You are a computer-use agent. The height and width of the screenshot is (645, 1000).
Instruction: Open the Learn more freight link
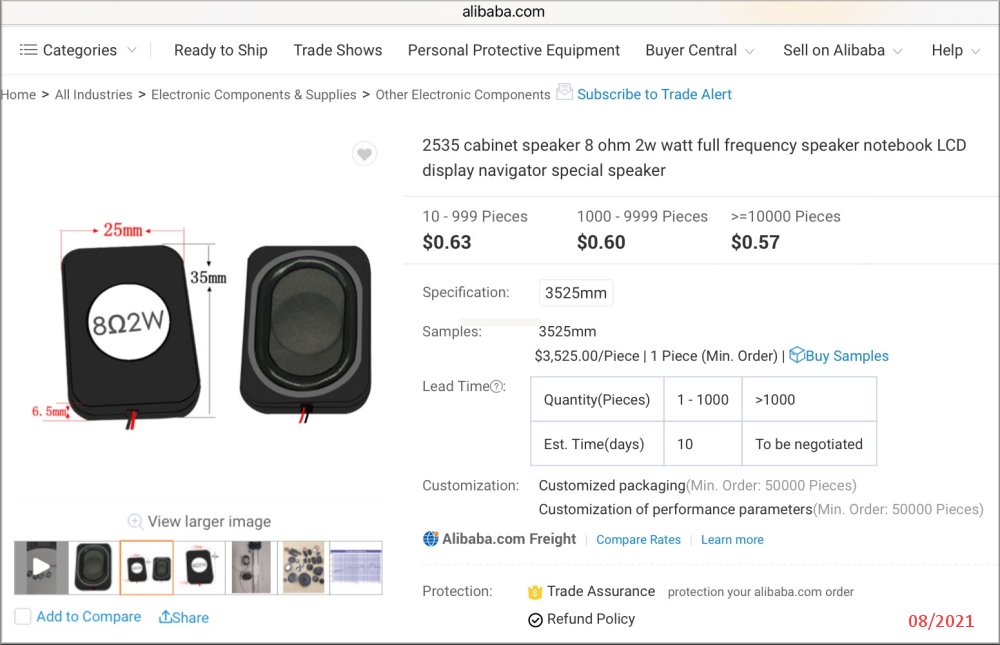coord(732,540)
